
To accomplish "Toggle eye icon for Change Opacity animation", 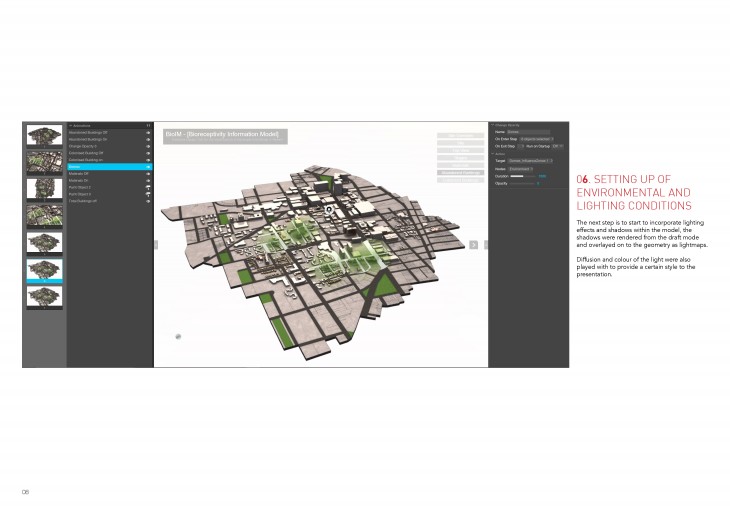I will (x=148, y=146).
